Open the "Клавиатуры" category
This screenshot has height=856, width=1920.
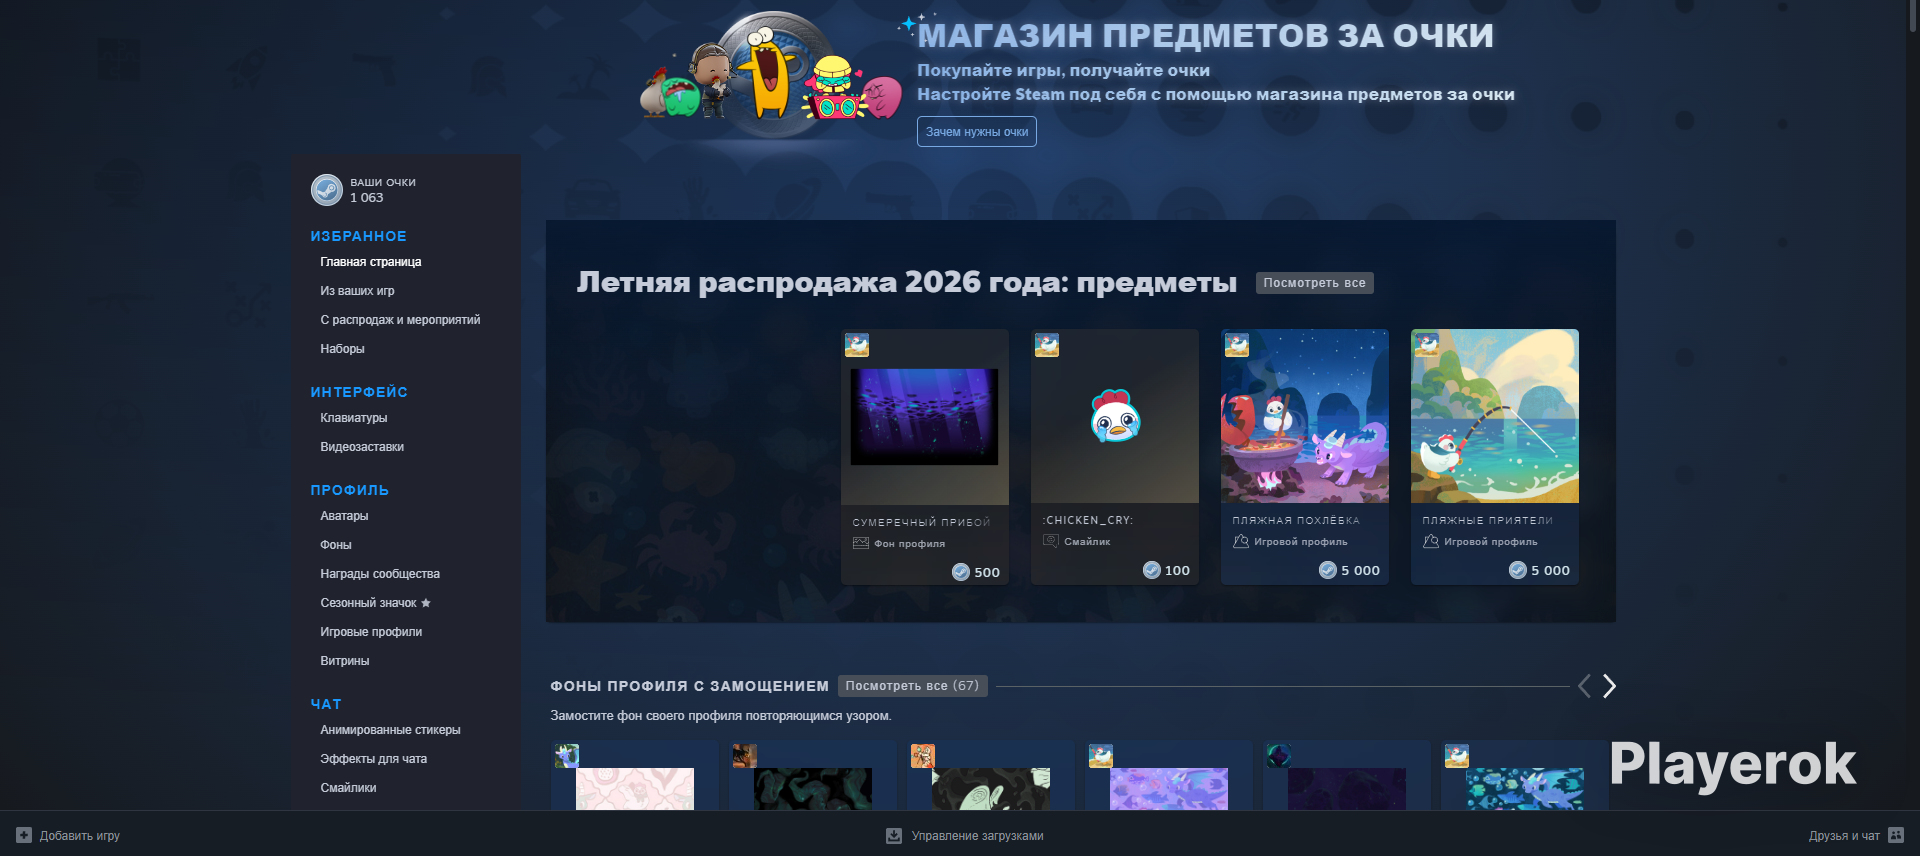click(x=354, y=418)
